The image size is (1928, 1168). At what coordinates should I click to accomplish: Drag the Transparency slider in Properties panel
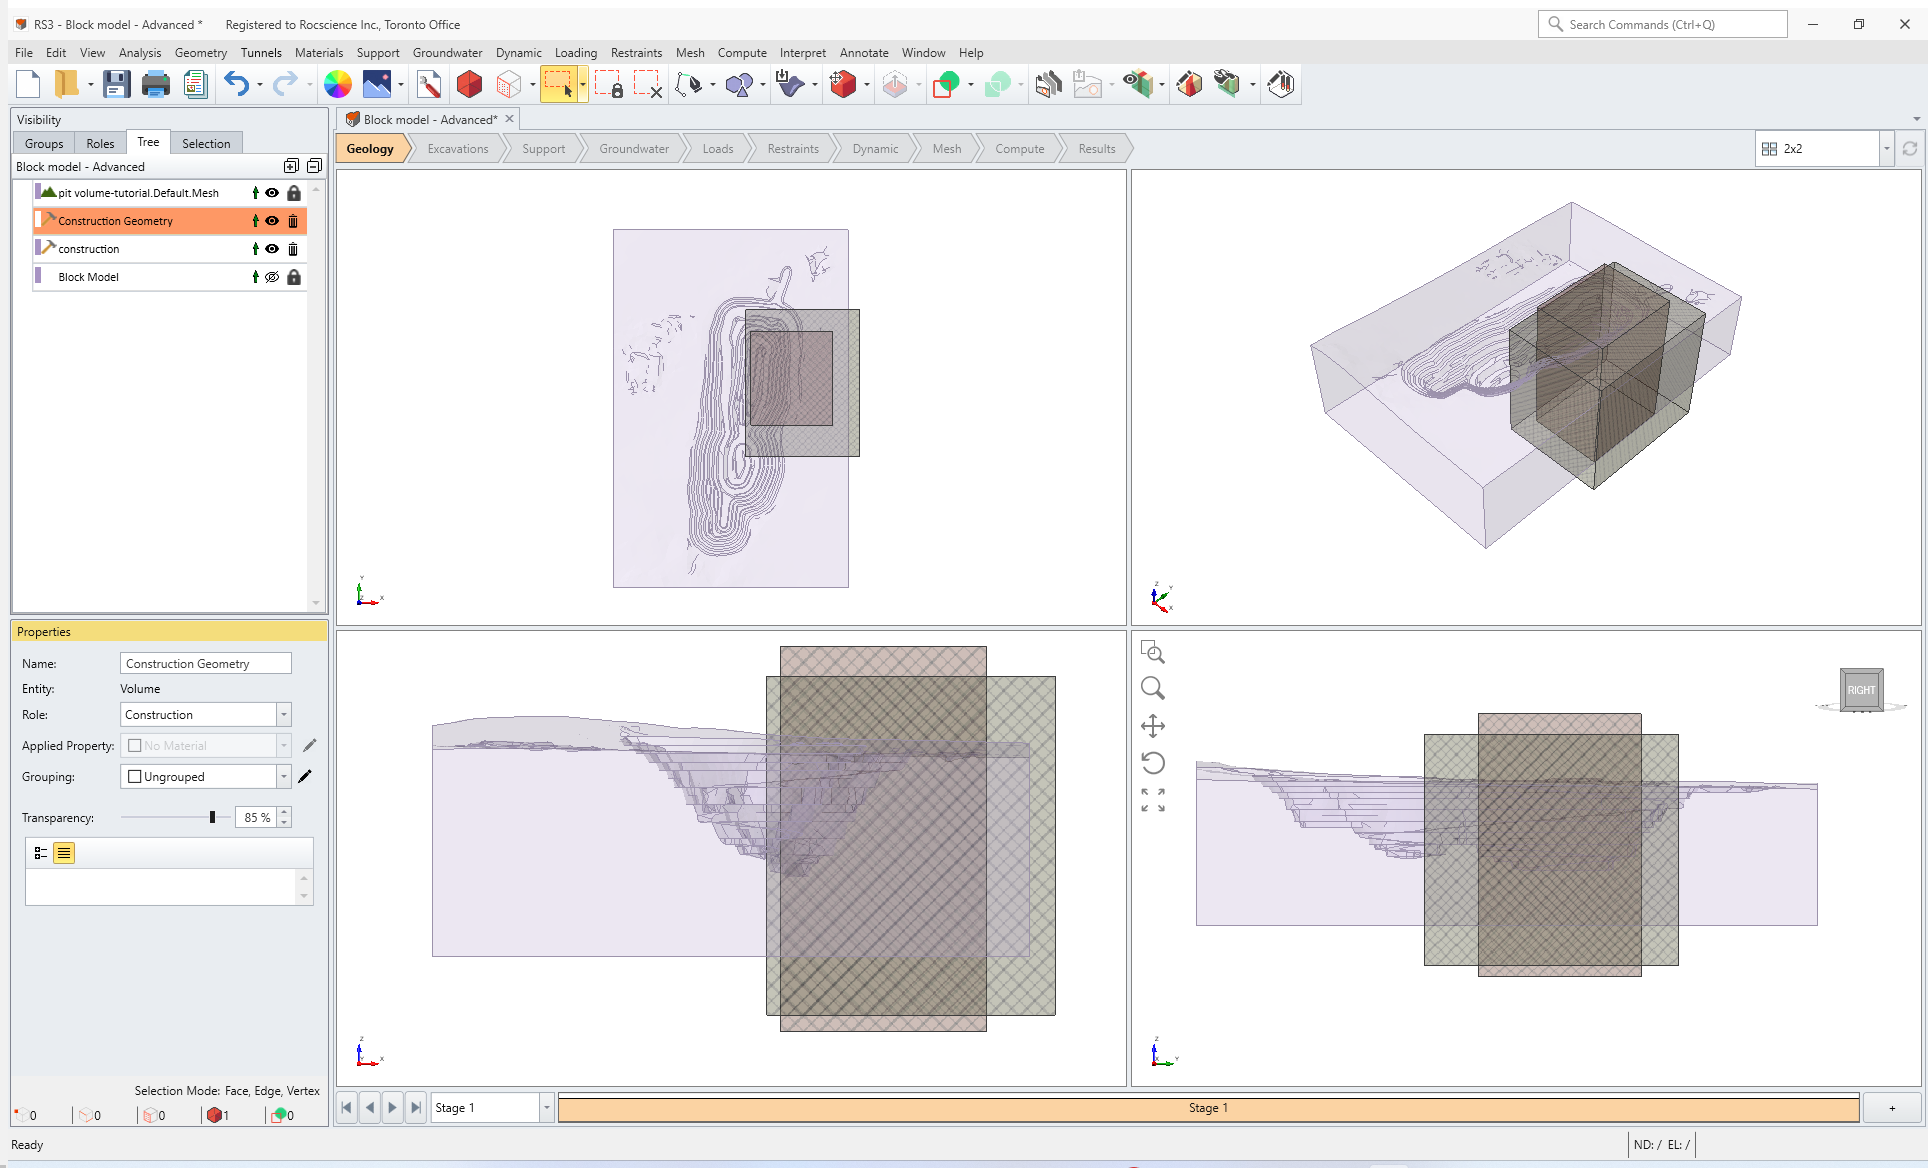pos(211,817)
